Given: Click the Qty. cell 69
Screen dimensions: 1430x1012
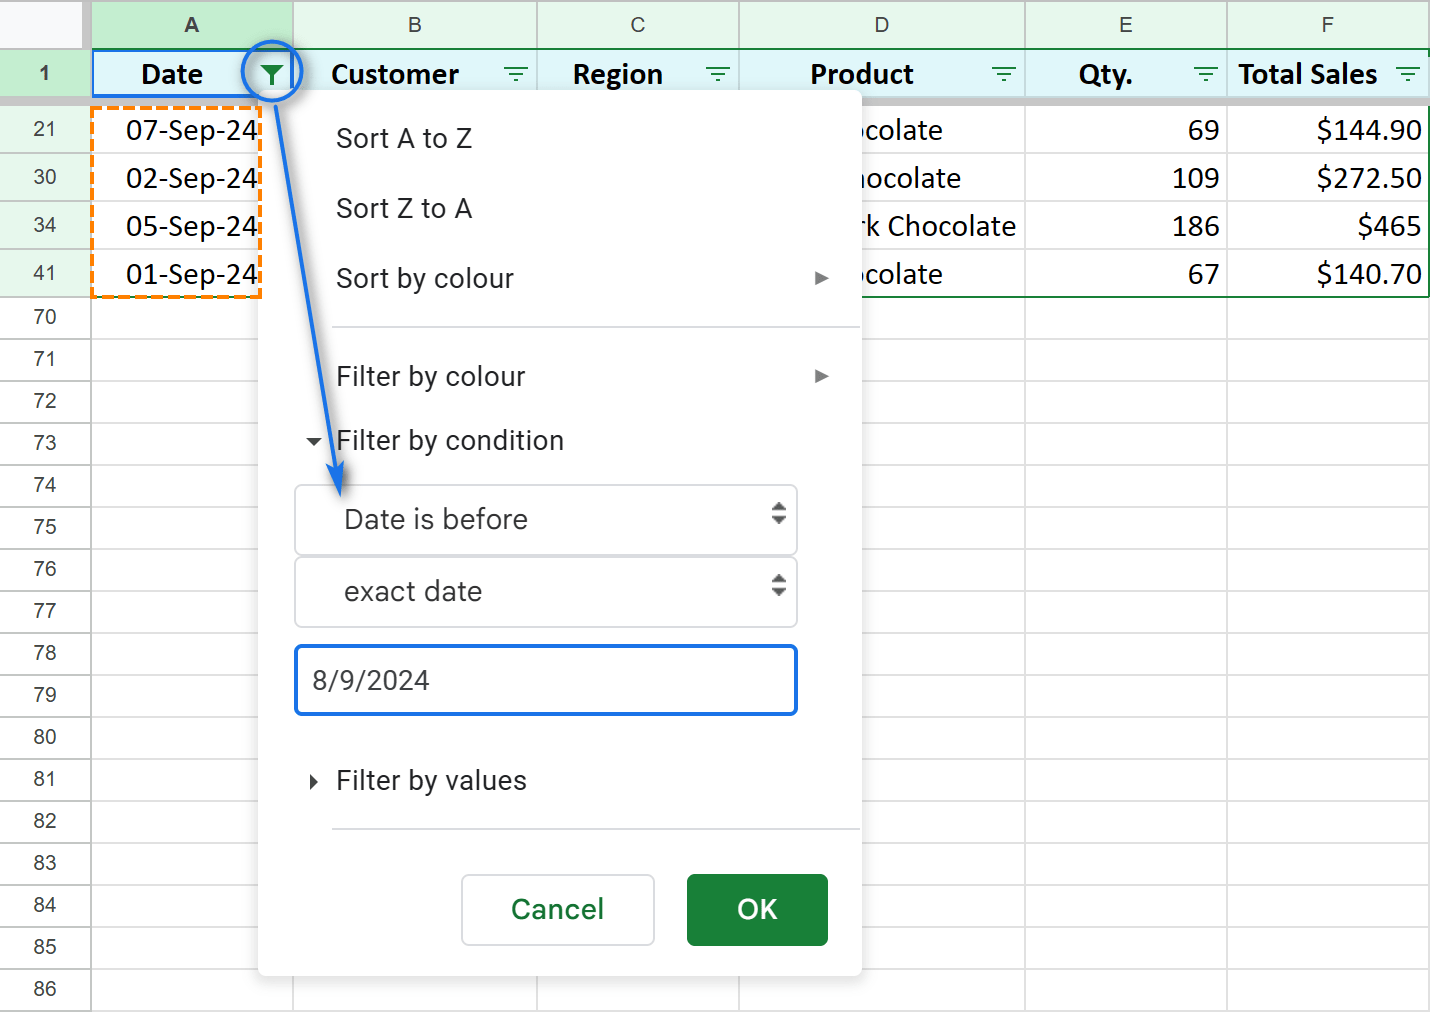Looking at the screenshot, I should 1126,130.
